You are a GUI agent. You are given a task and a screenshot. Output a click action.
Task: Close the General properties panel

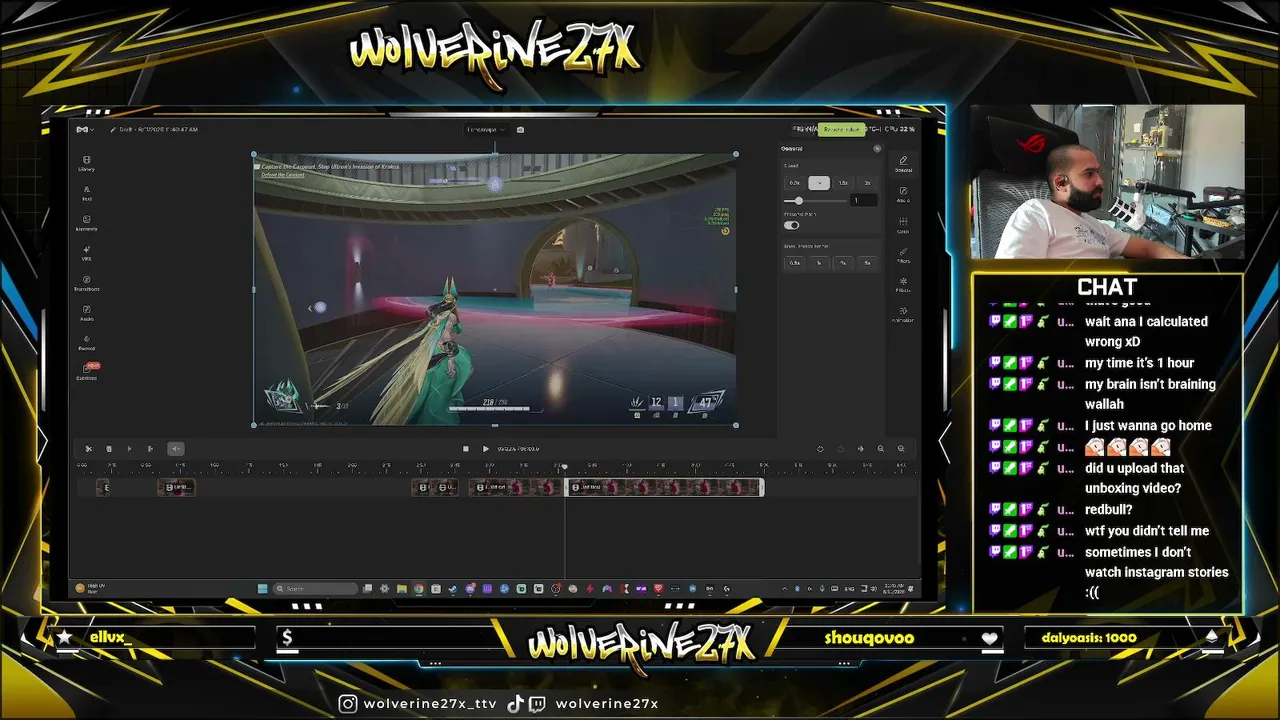(877, 149)
